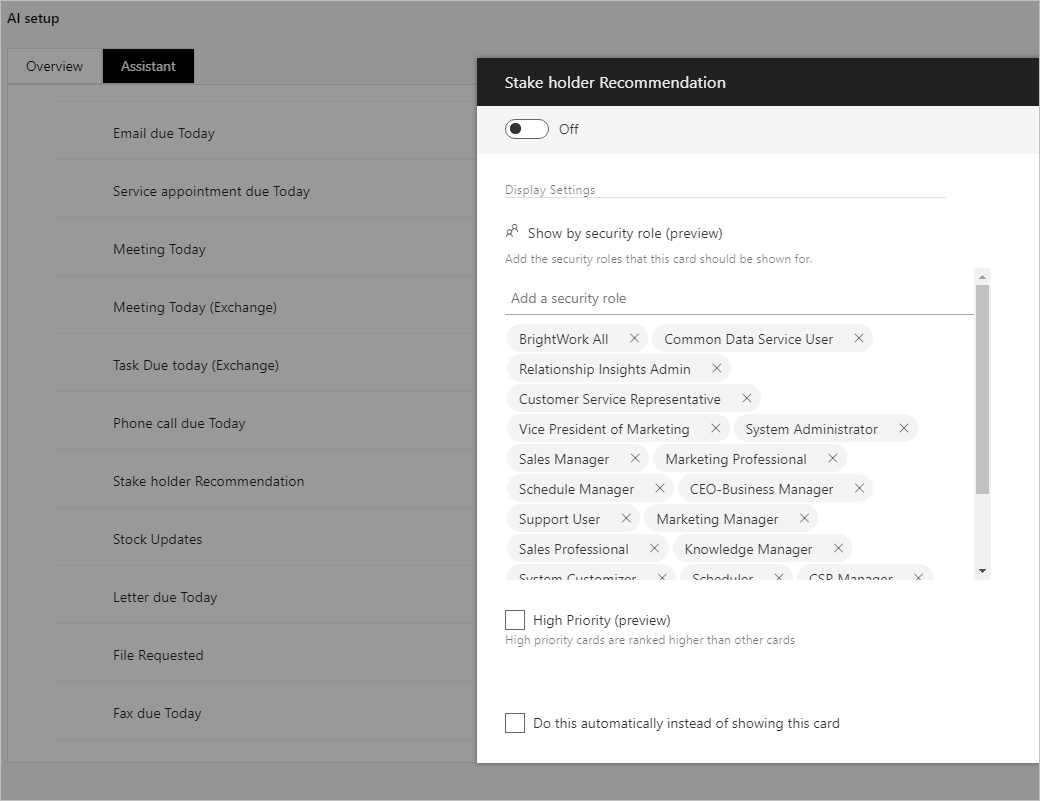This screenshot has height=801, width=1040.
Task: Click the security roles scrollbar down arrow
Action: click(982, 571)
